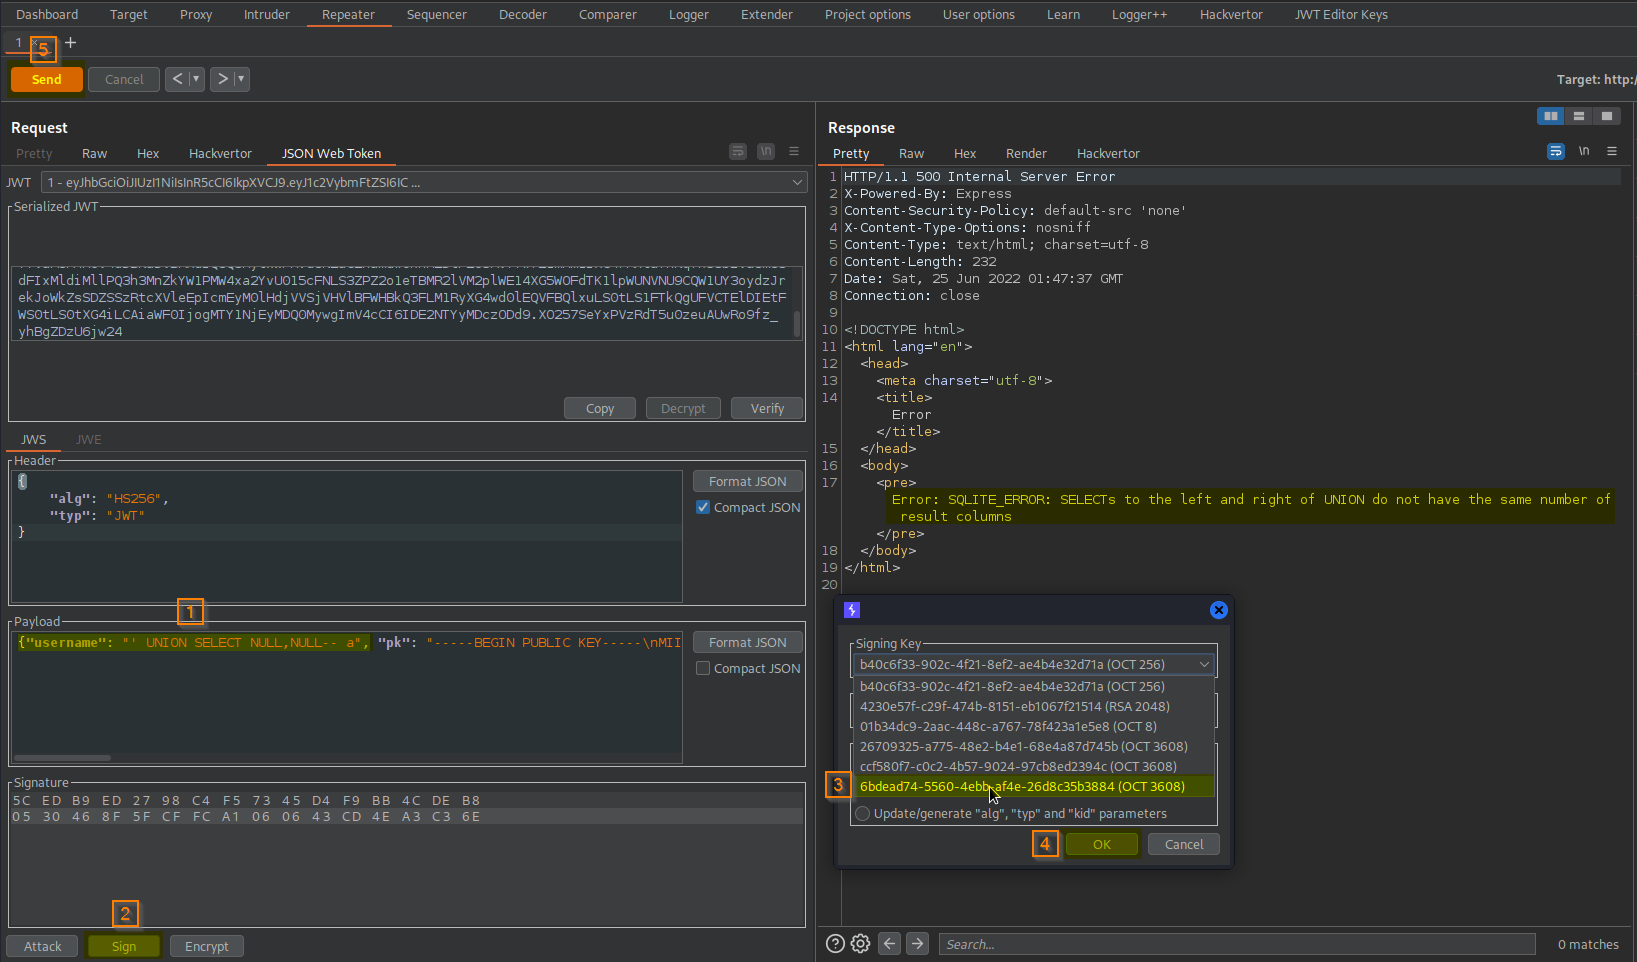This screenshot has width=1637, height=962.
Task: Cancel the Signing Key dialog
Action: click(x=1184, y=845)
